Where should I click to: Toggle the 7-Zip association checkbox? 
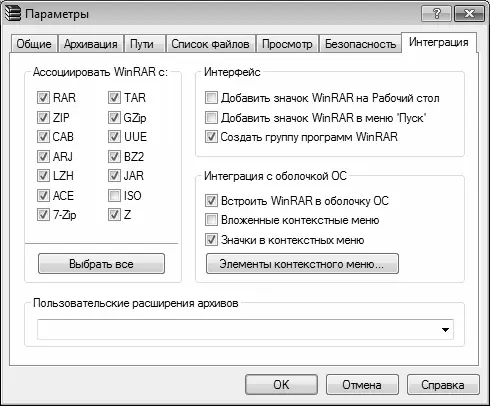pos(43,215)
